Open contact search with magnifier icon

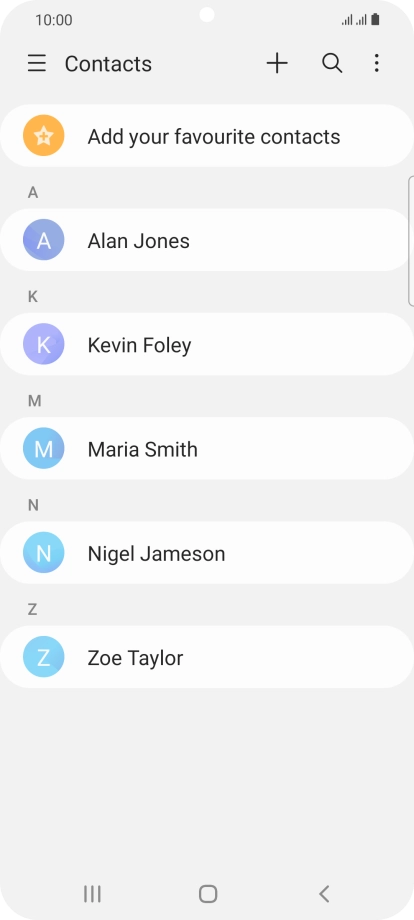332,63
